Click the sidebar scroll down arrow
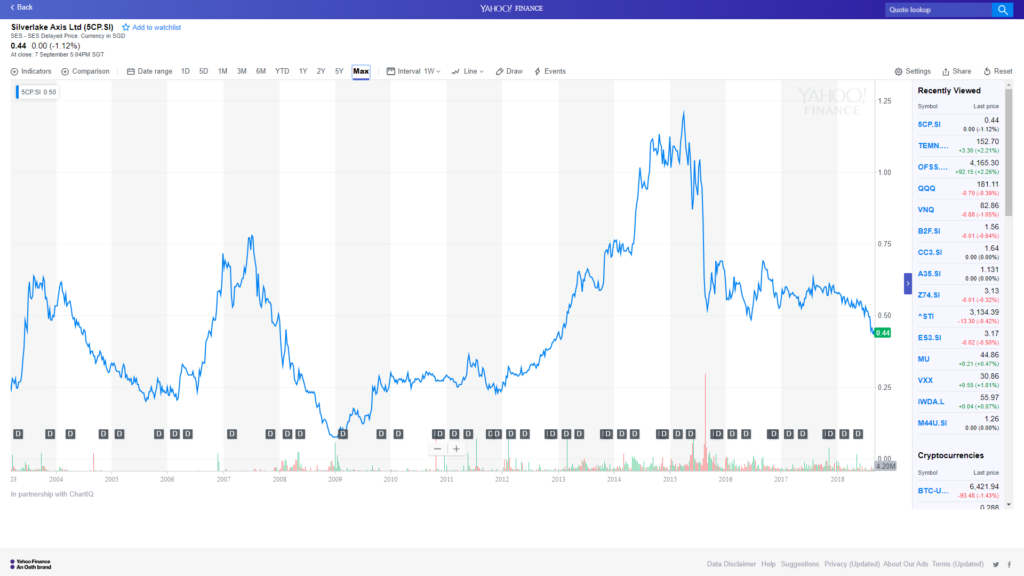1024x576 pixels. click(x=1008, y=504)
